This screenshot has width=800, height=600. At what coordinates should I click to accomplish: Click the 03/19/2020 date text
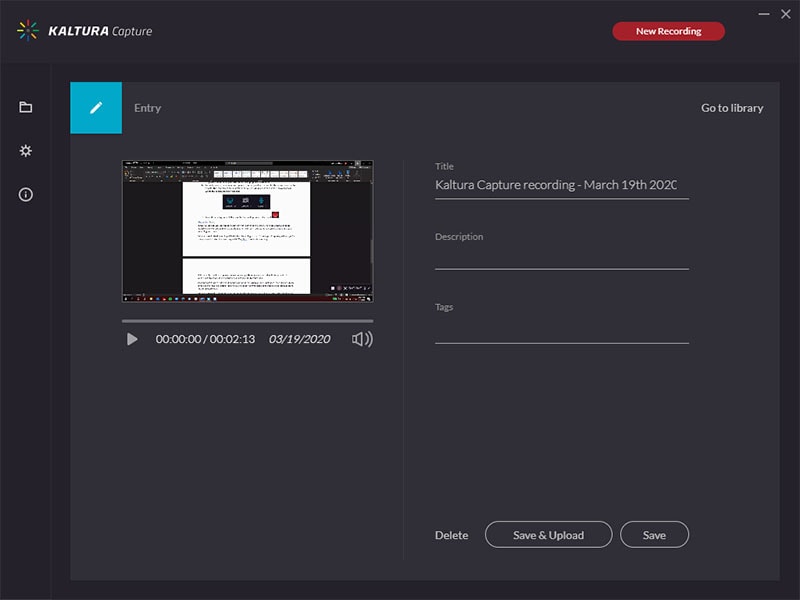point(299,339)
